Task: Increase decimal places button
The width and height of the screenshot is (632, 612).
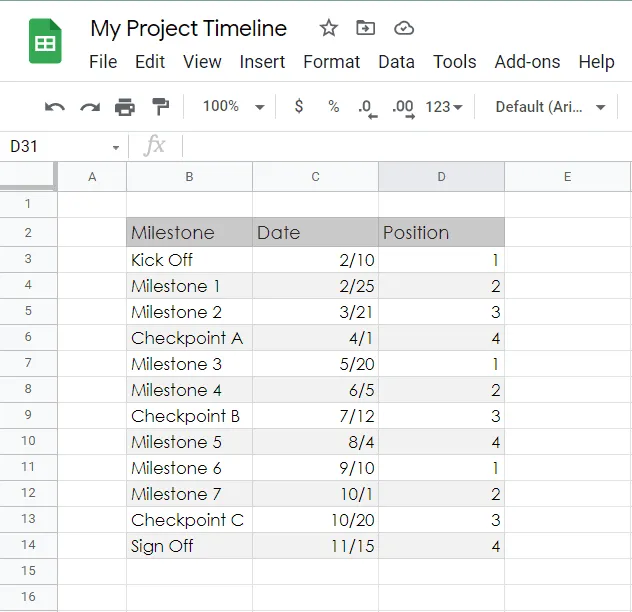Action: coord(403,107)
